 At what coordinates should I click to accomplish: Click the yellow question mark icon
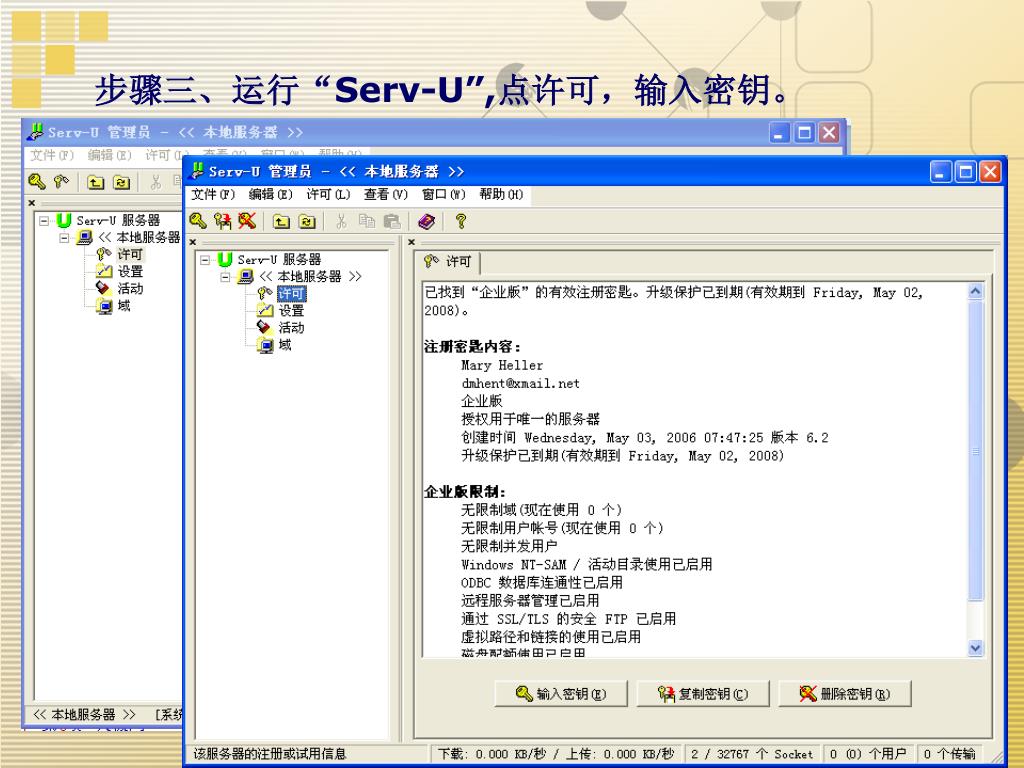[460, 221]
